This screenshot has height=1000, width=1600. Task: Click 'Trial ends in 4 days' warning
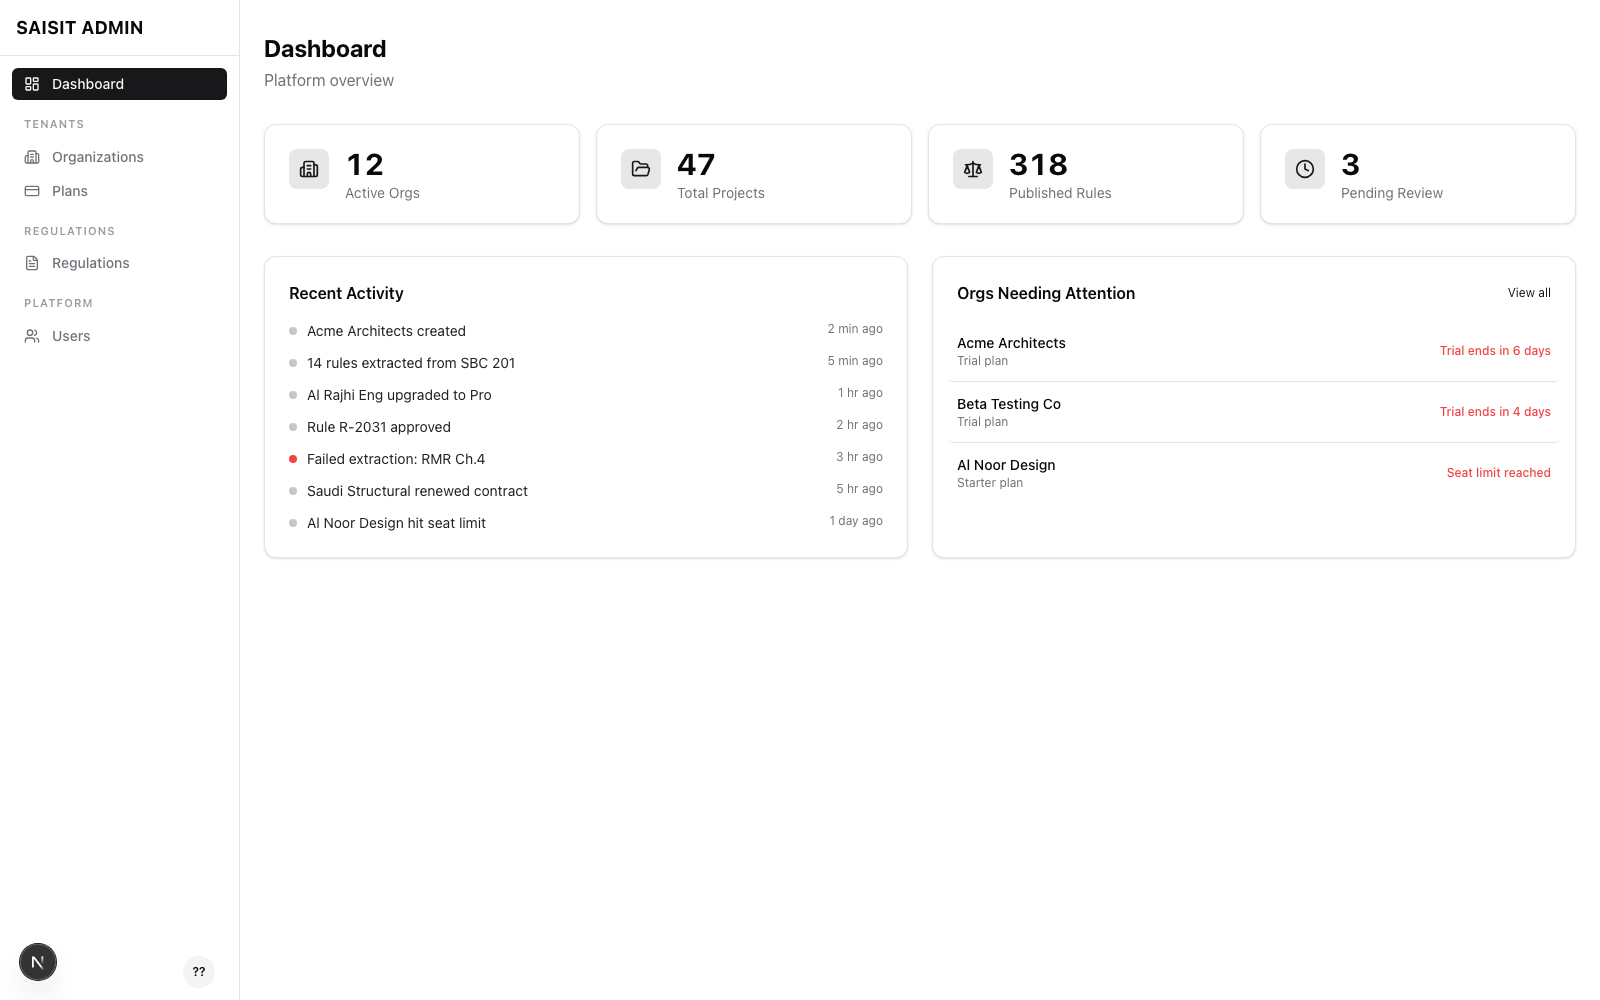pyautogui.click(x=1495, y=412)
